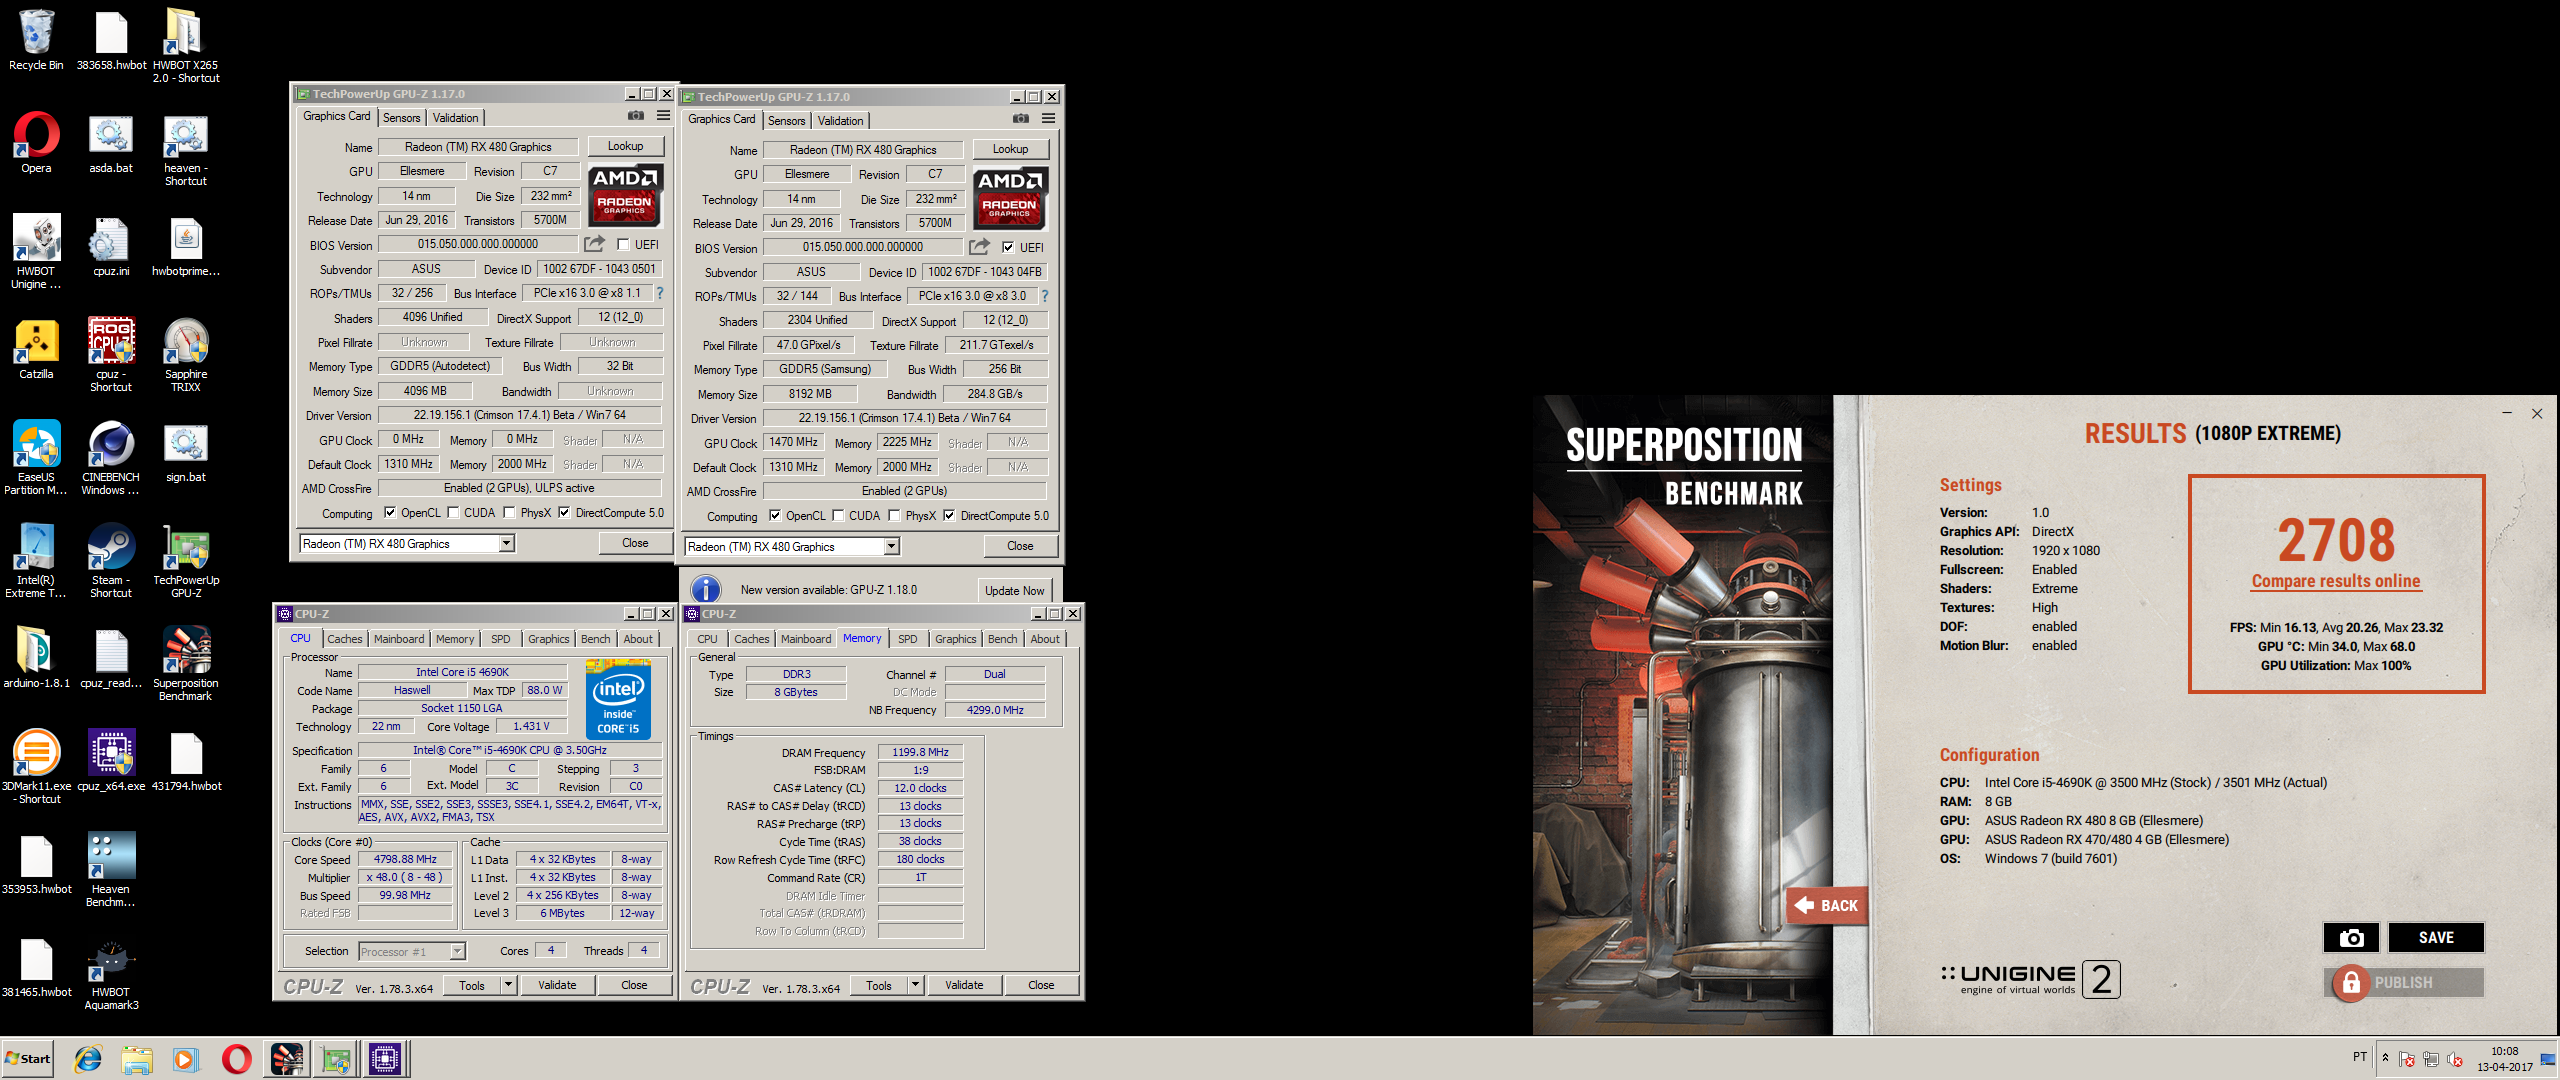Click BIOS export icon in right GPU-Z
Image resolution: width=2560 pixels, height=1080 pixels.
[x=980, y=247]
